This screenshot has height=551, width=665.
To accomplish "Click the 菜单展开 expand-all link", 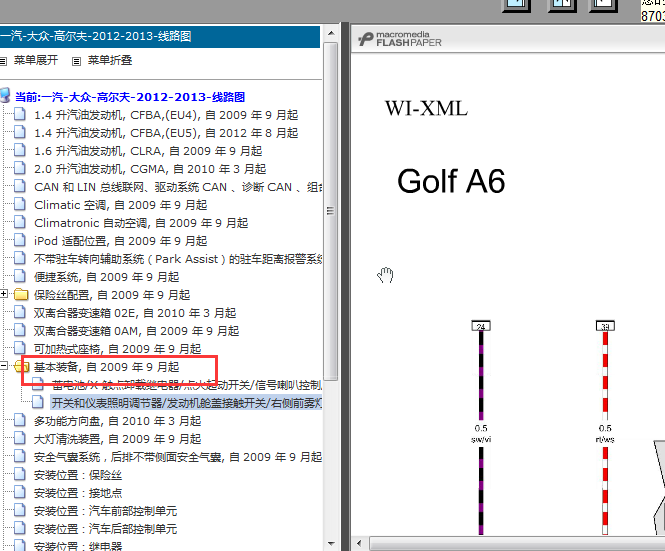I will point(36,60).
